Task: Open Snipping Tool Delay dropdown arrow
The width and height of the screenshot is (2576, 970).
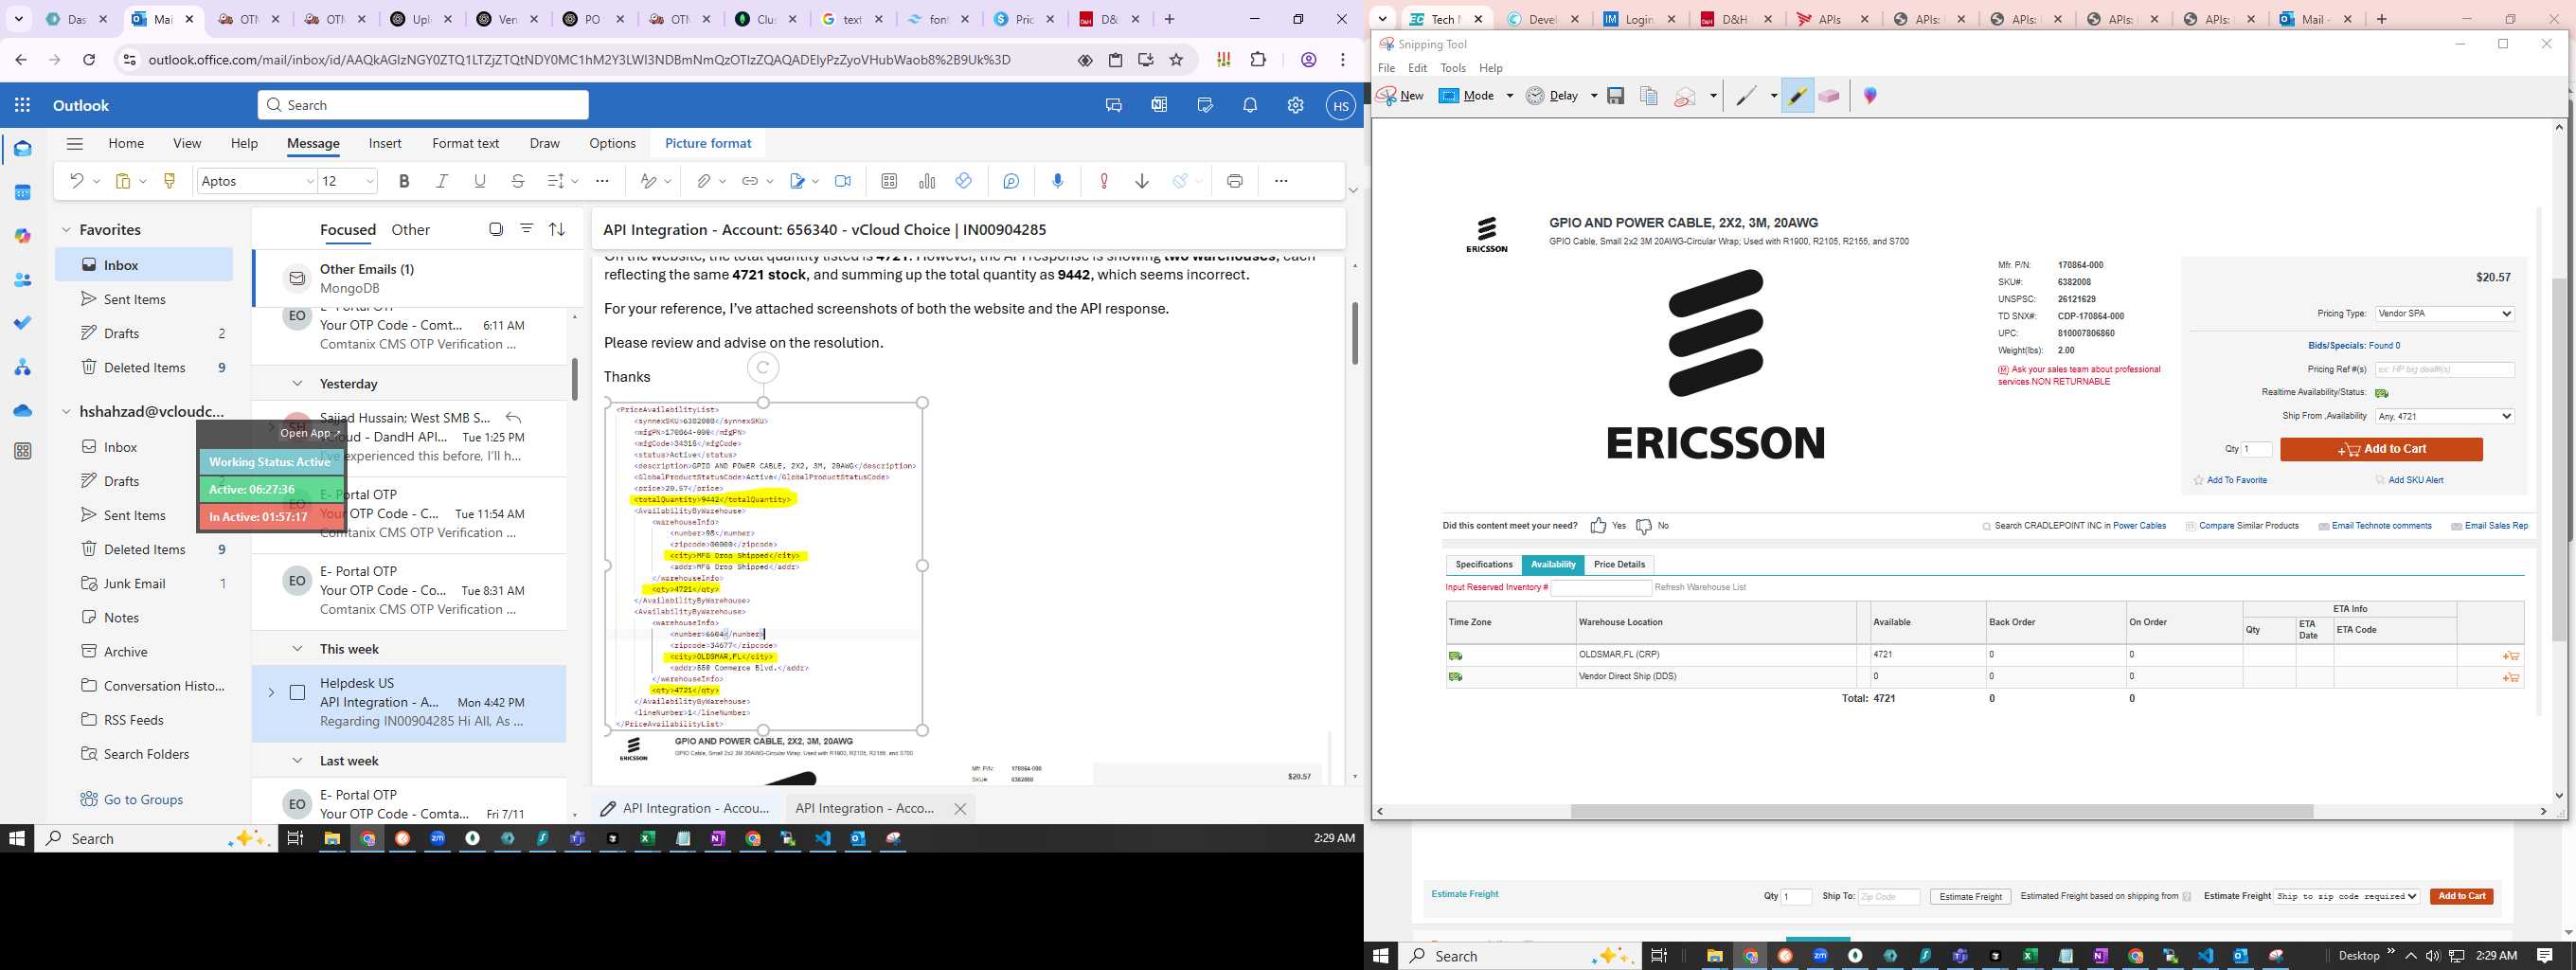Action: (x=1593, y=96)
